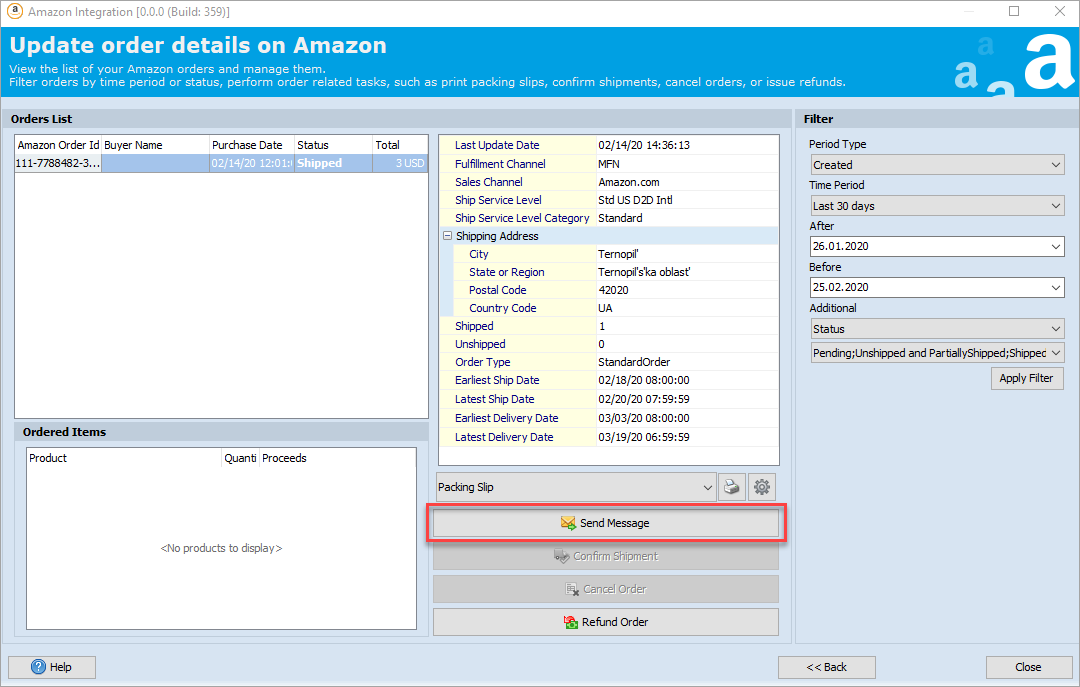Click the Refund Order button
This screenshot has width=1080, height=687.
[605, 622]
